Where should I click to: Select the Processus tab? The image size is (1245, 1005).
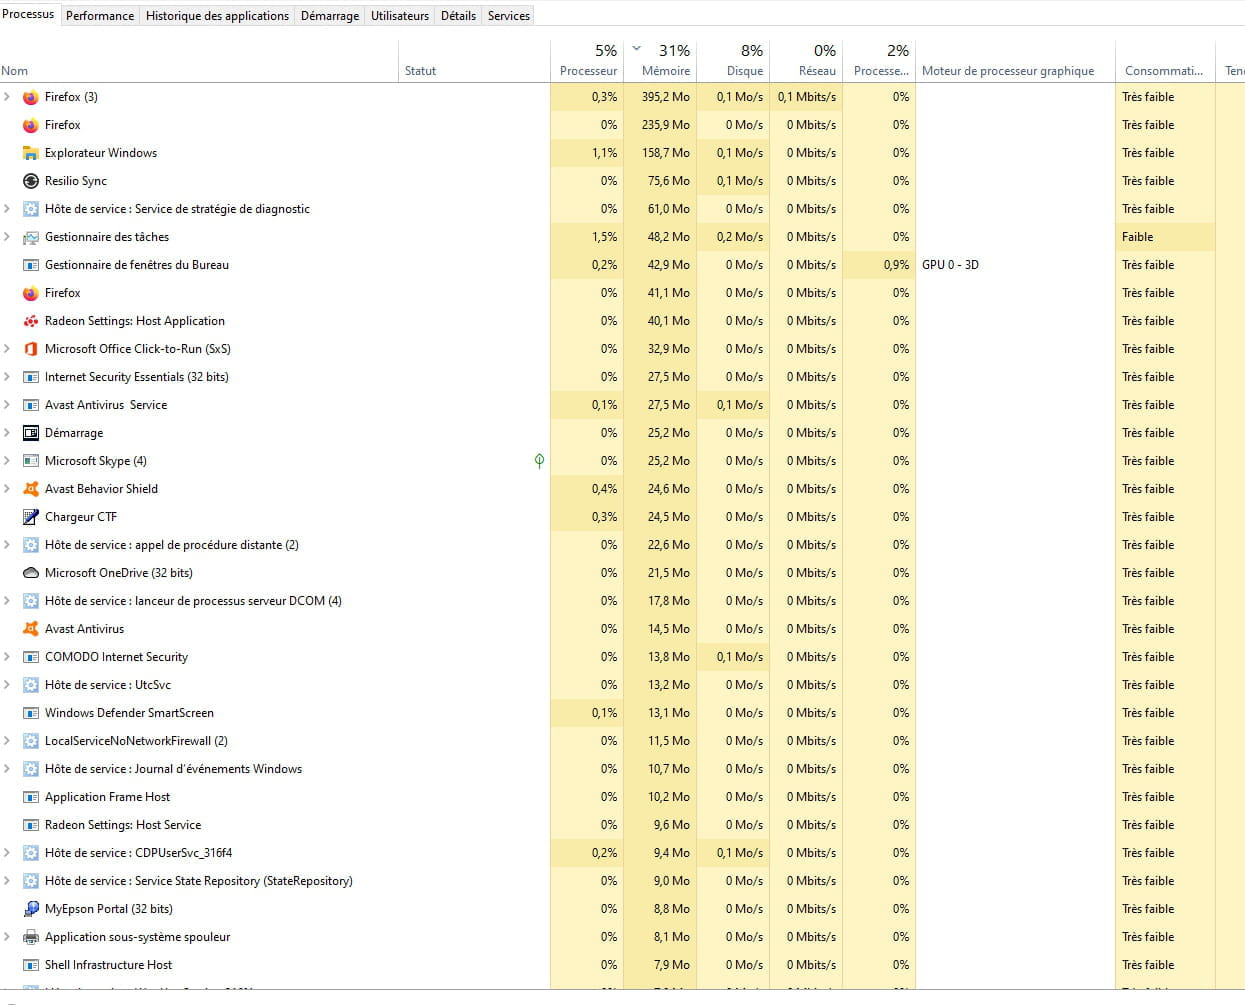pyautogui.click(x=28, y=14)
